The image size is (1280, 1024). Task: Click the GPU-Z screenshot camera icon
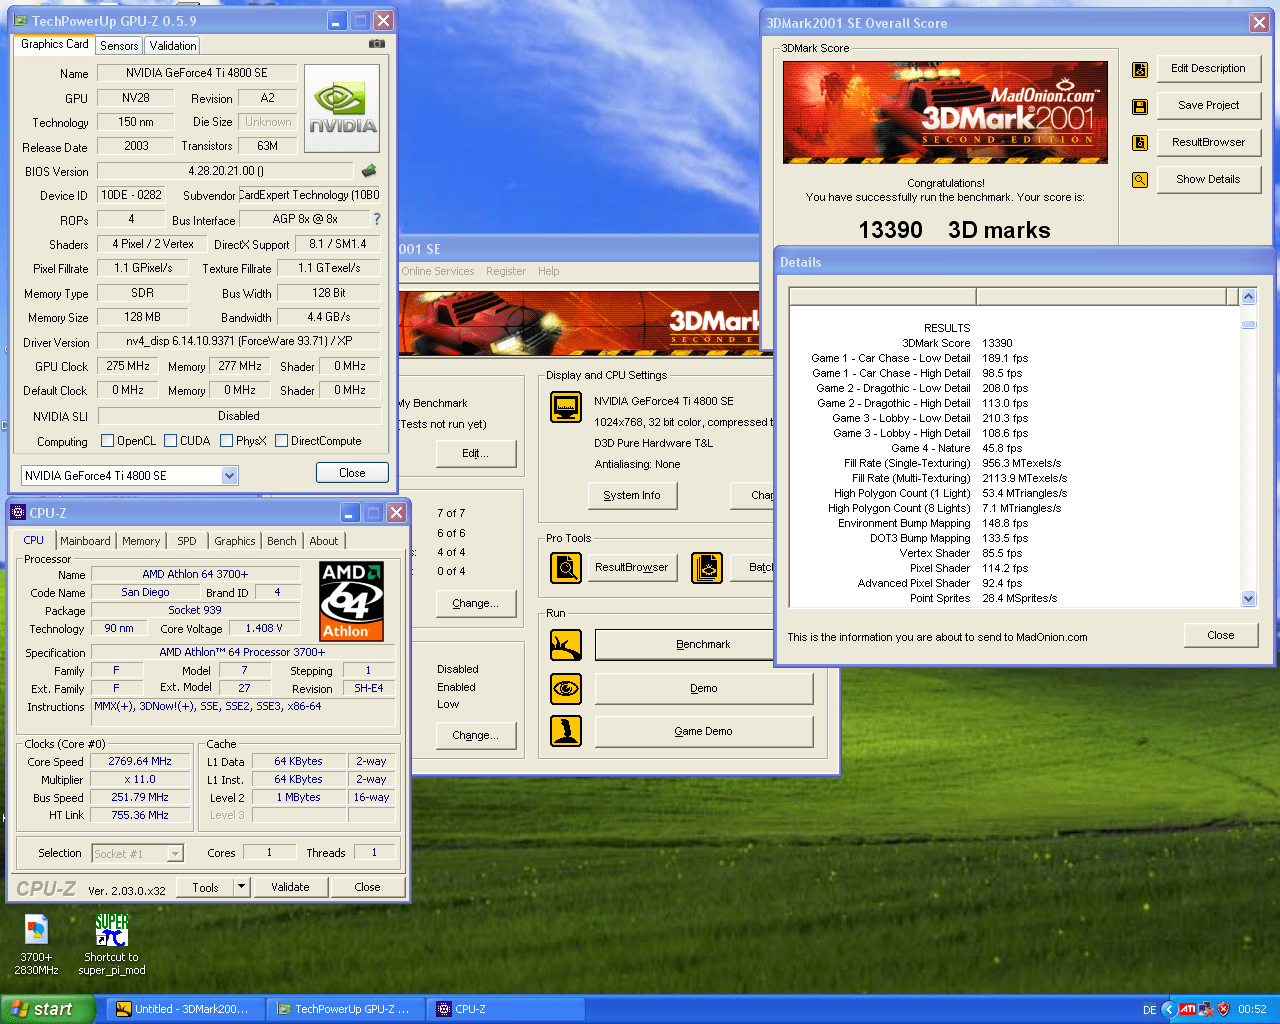[377, 44]
